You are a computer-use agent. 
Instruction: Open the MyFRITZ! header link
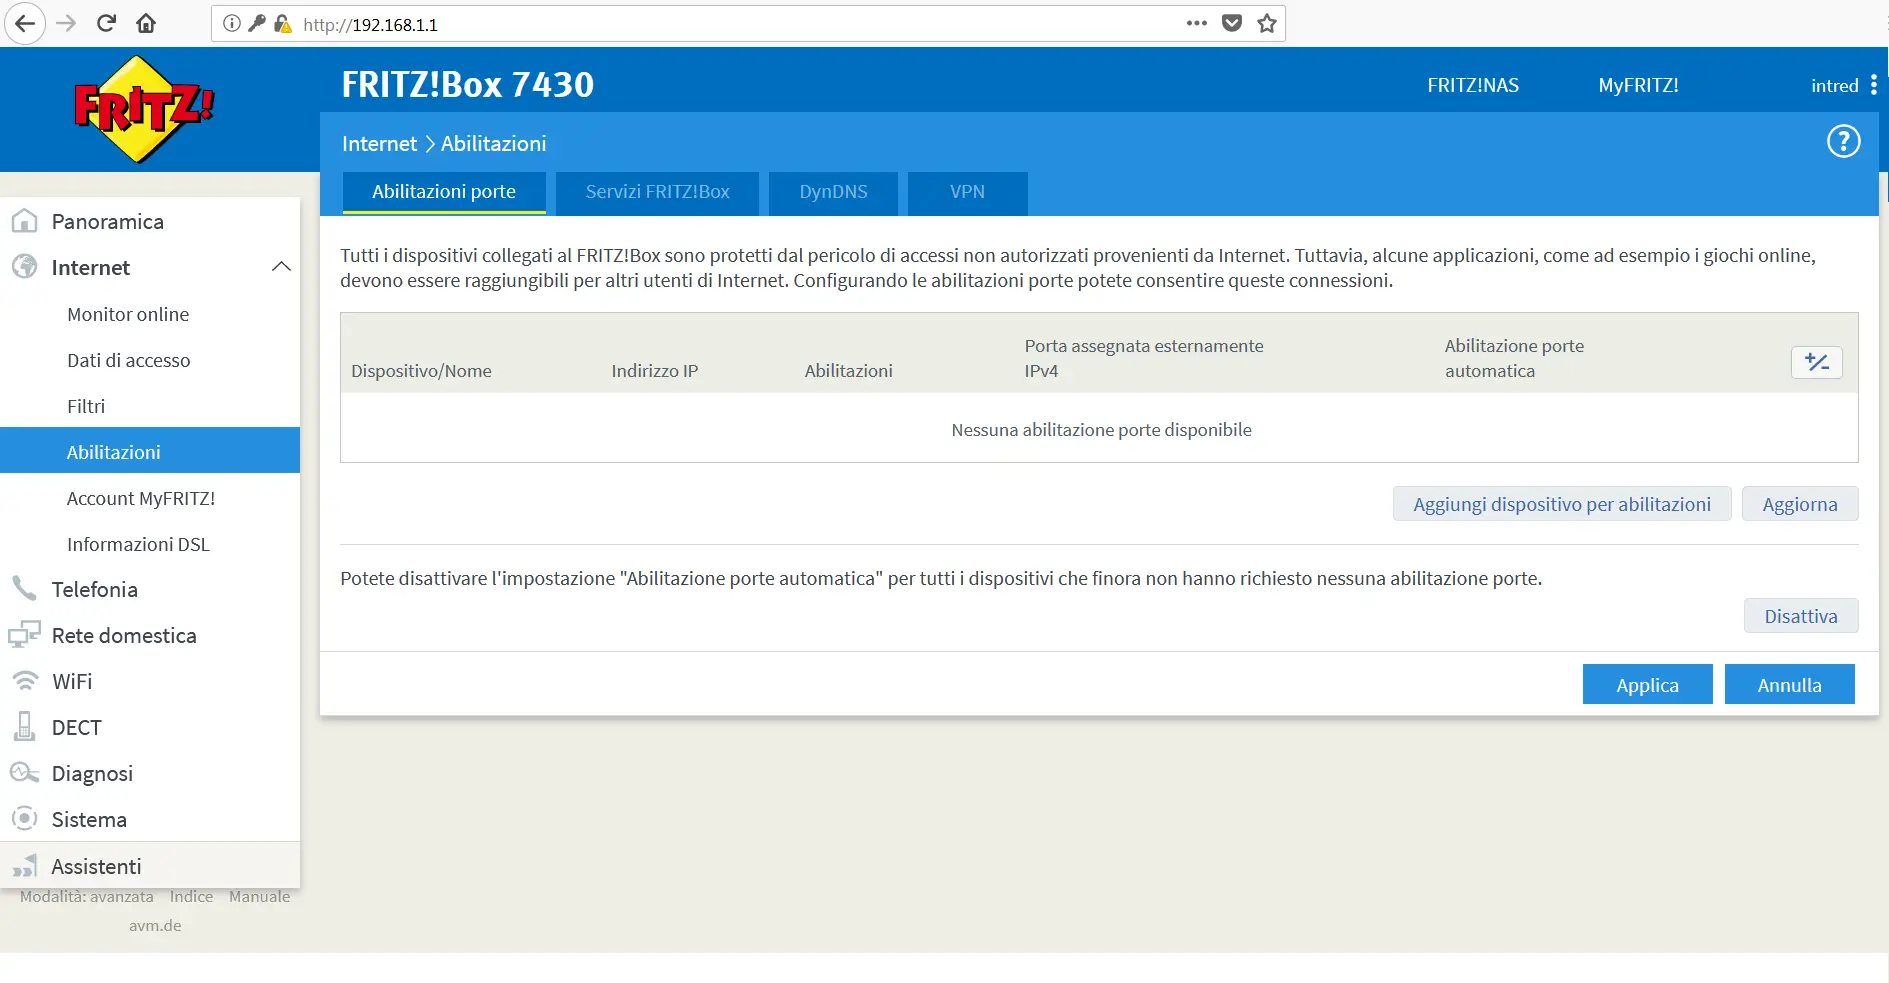click(x=1638, y=85)
